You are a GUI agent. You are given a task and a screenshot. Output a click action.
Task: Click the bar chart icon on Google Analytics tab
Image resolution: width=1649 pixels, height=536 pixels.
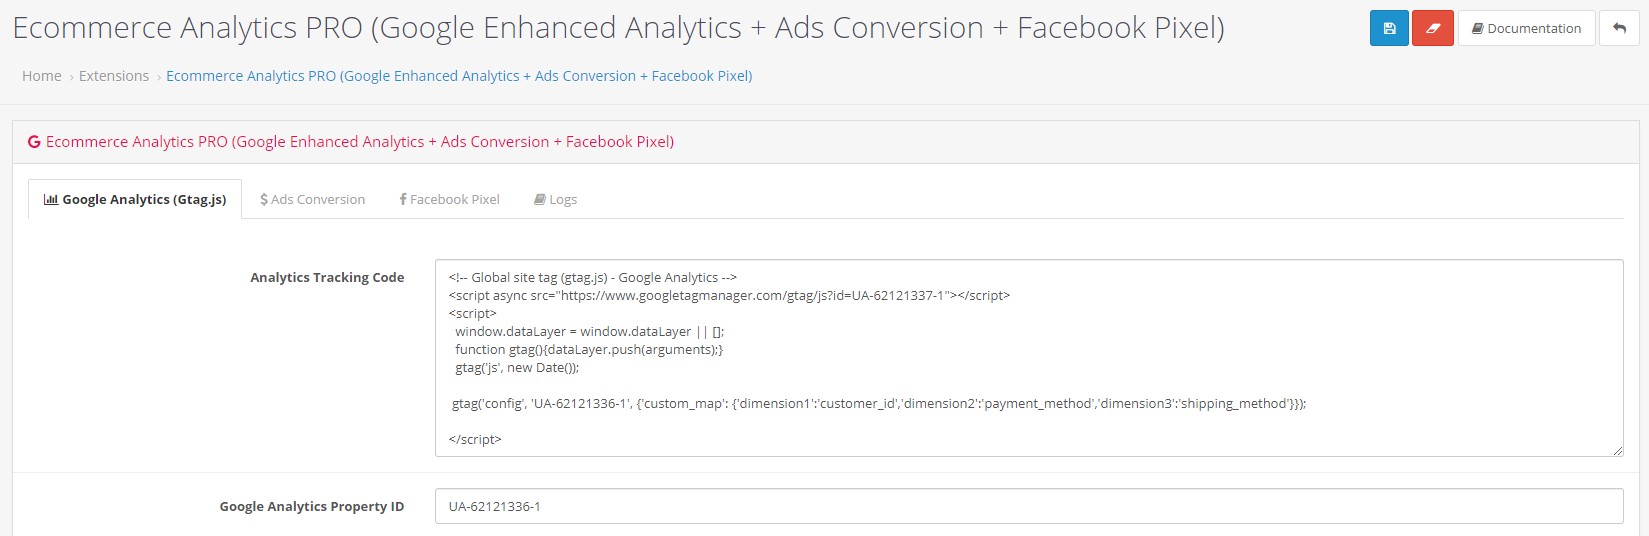pos(51,200)
